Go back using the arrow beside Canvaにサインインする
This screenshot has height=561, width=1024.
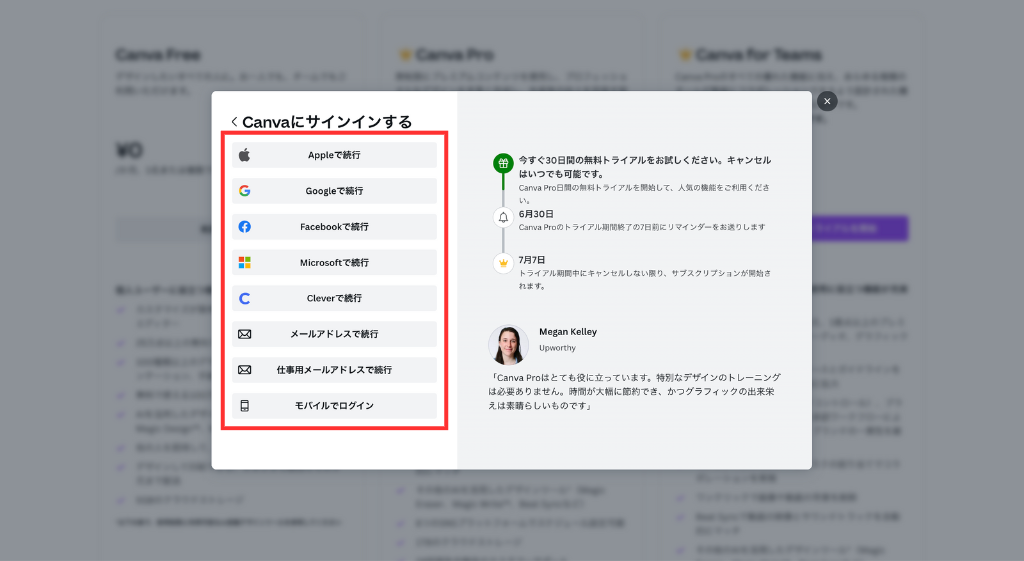pyautogui.click(x=234, y=122)
